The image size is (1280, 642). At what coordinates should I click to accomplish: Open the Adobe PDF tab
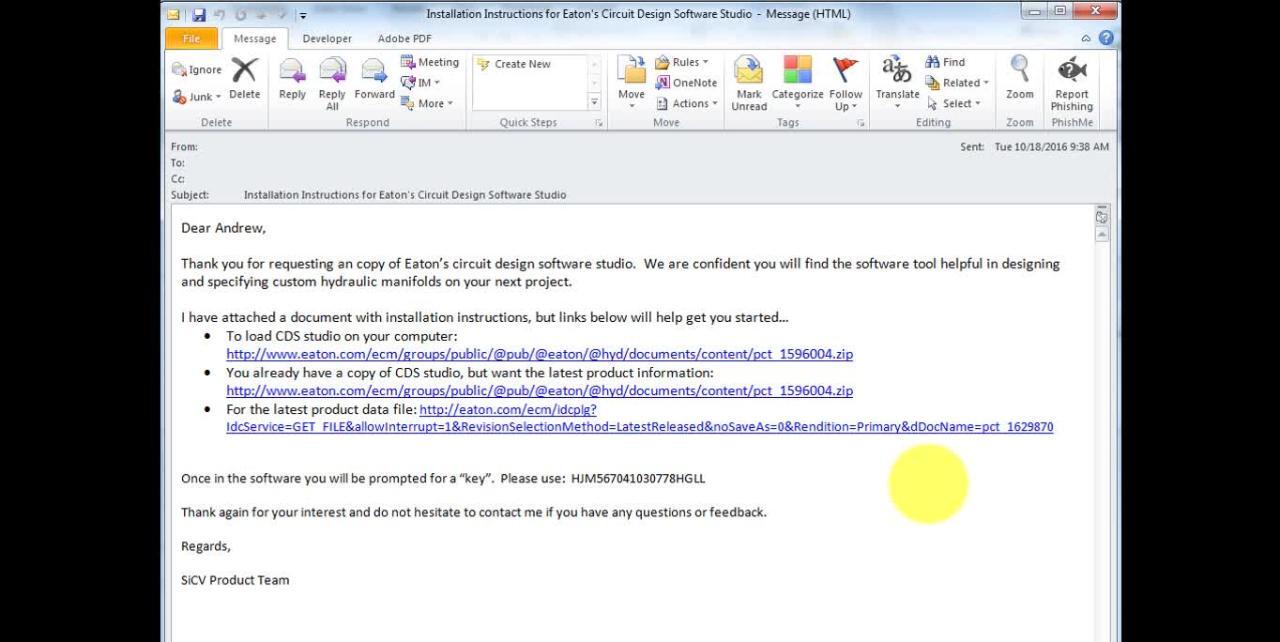pyautogui.click(x=404, y=39)
